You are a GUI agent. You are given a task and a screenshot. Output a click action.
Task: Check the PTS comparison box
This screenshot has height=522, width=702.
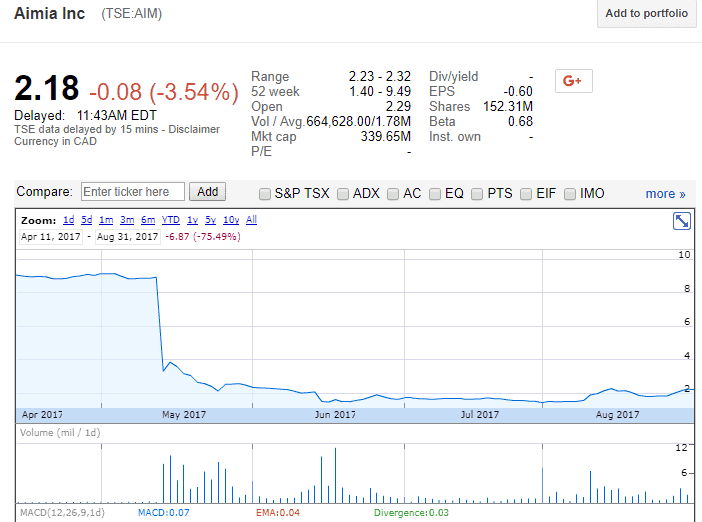477,194
